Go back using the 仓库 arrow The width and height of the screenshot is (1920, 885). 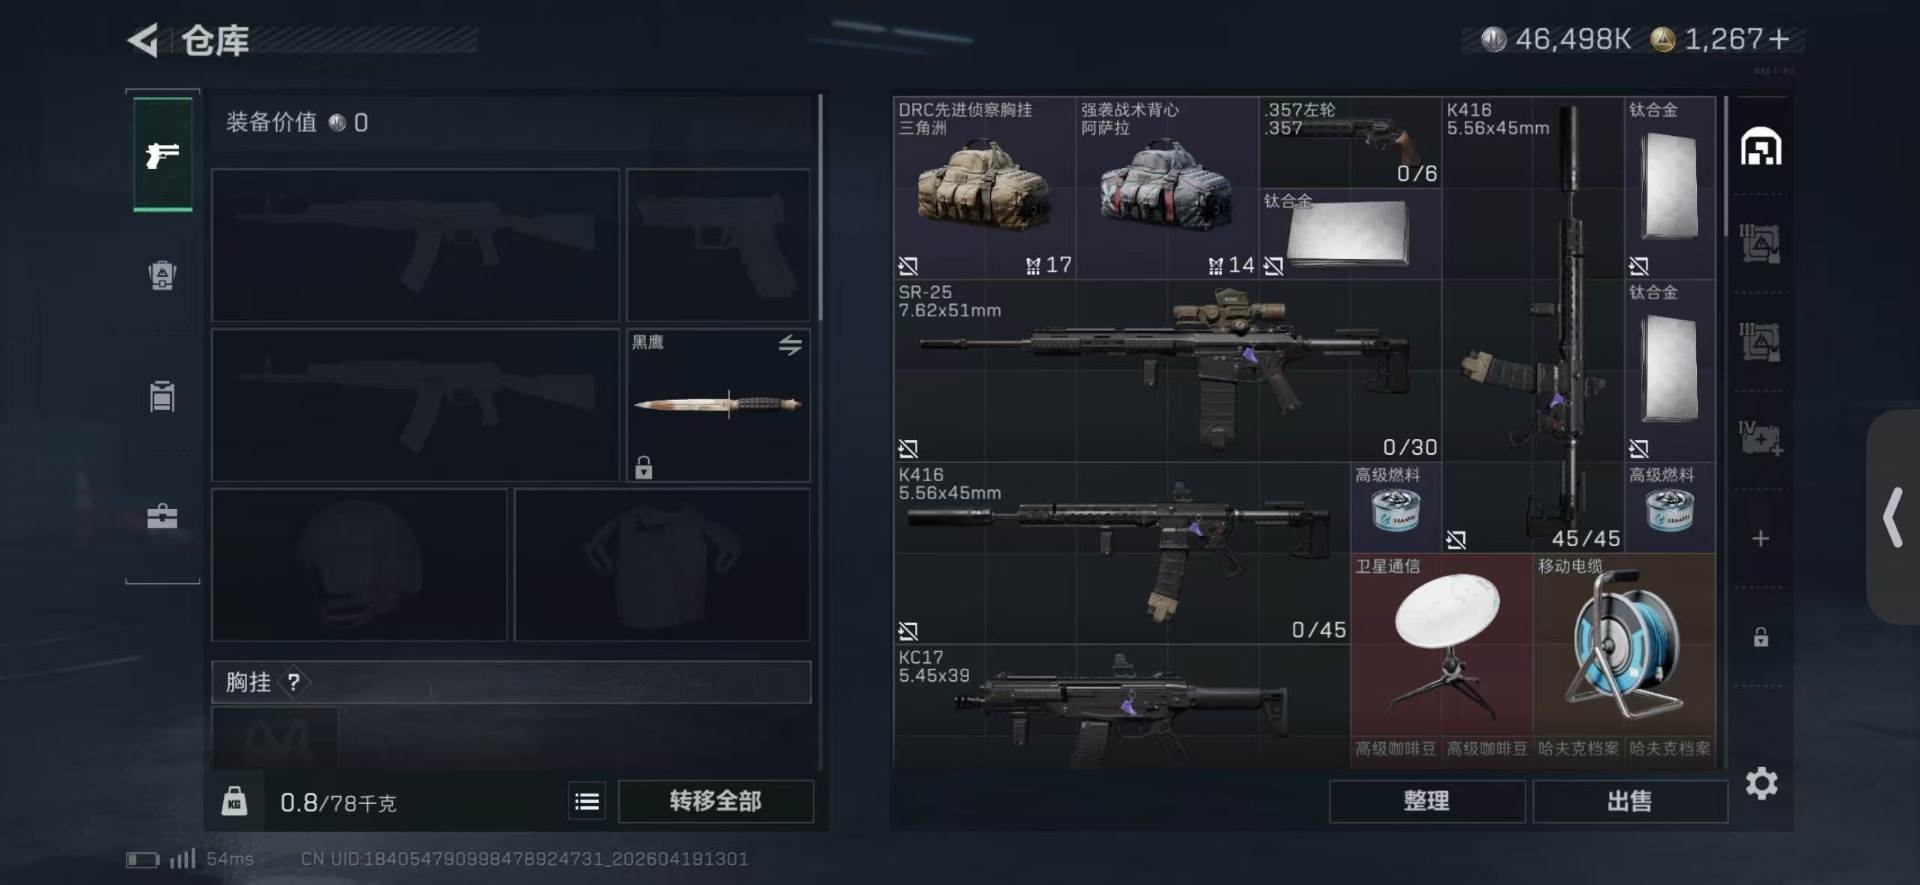[x=143, y=41]
